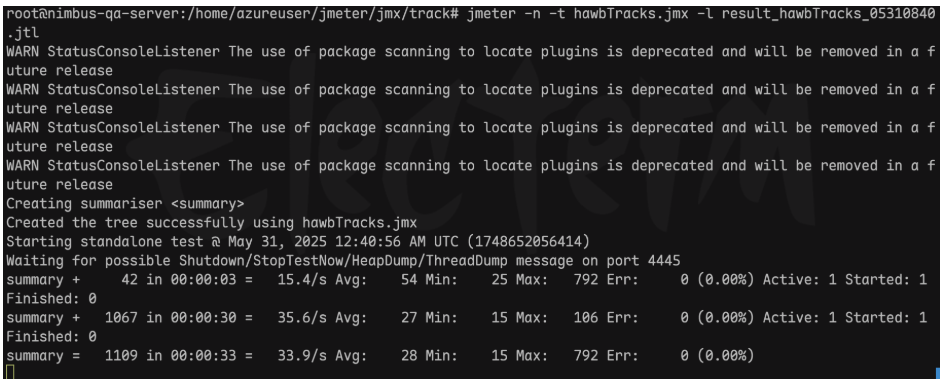
Task: Click the 'Starting standalone test' timestamp line
Action: click(x=298, y=242)
